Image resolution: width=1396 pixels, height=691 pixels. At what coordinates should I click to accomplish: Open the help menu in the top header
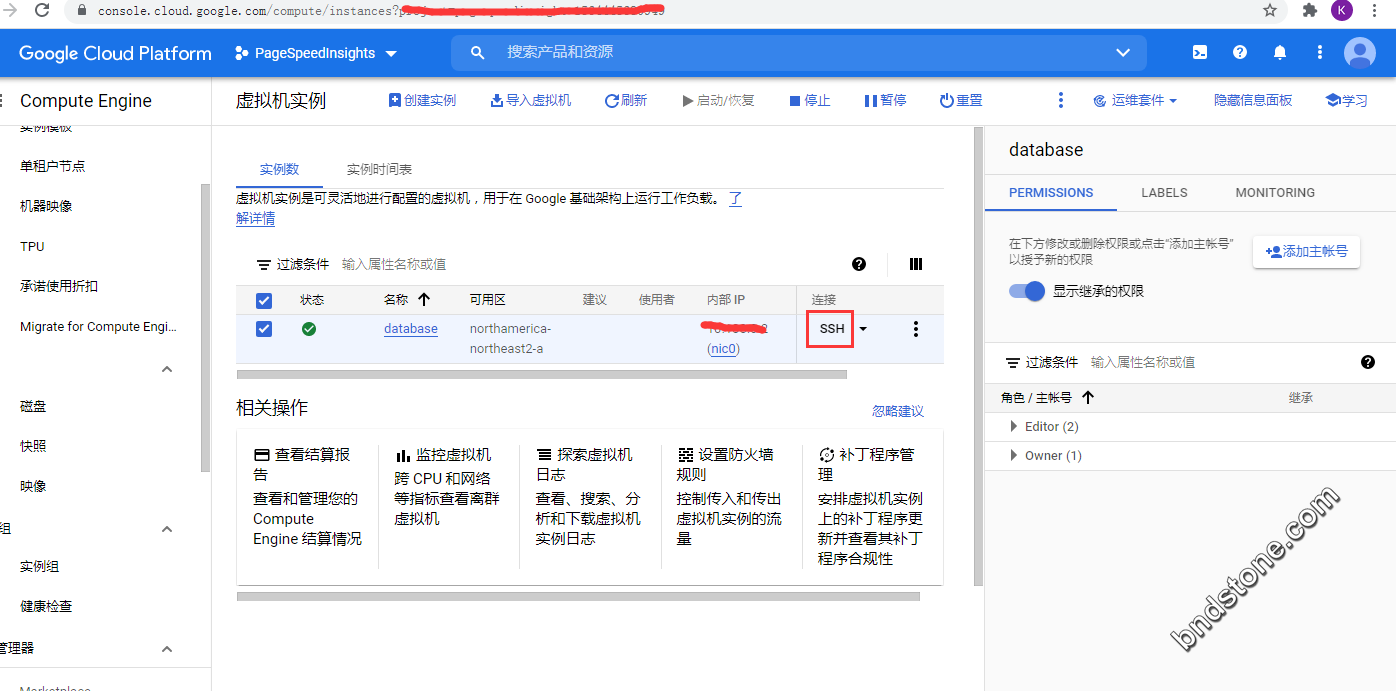(1240, 53)
